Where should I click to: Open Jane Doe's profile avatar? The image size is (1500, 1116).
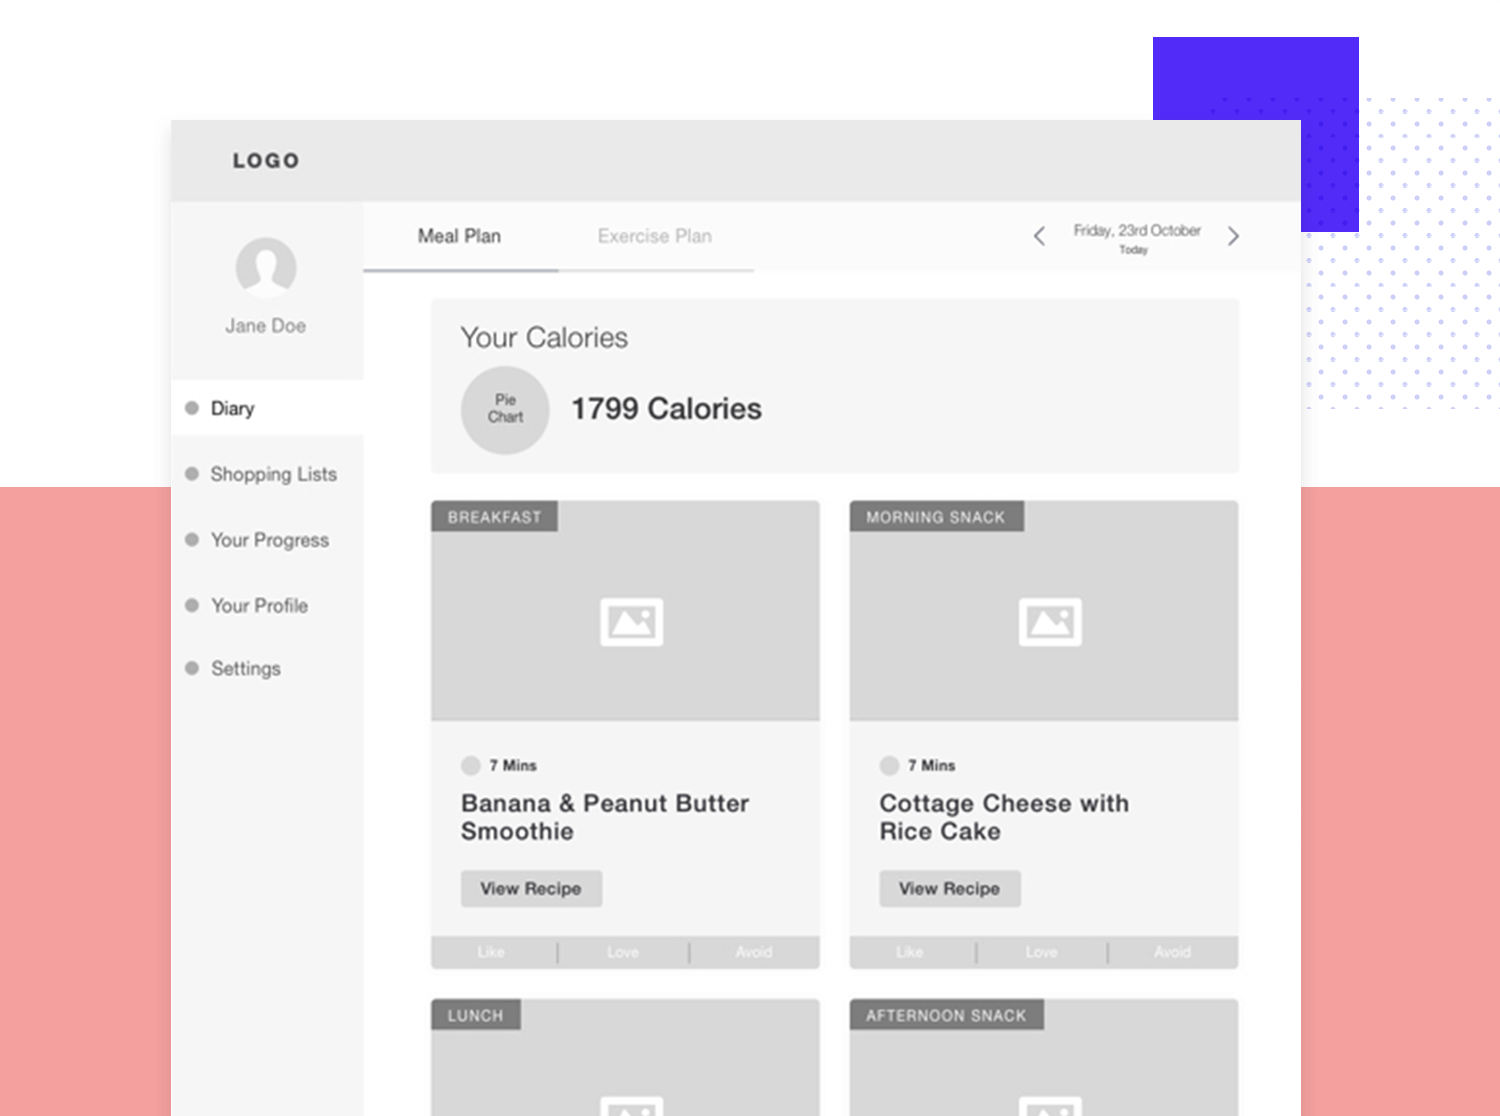tap(266, 268)
